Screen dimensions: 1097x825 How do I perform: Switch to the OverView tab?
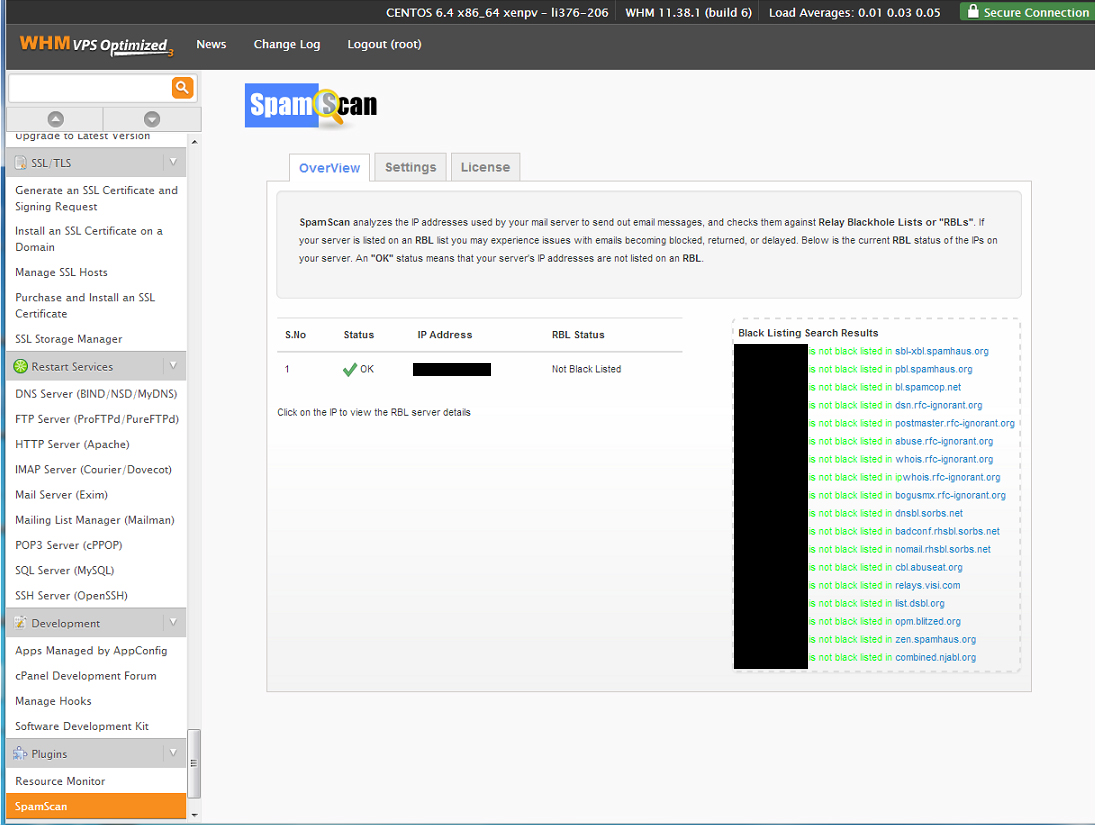click(330, 168)
